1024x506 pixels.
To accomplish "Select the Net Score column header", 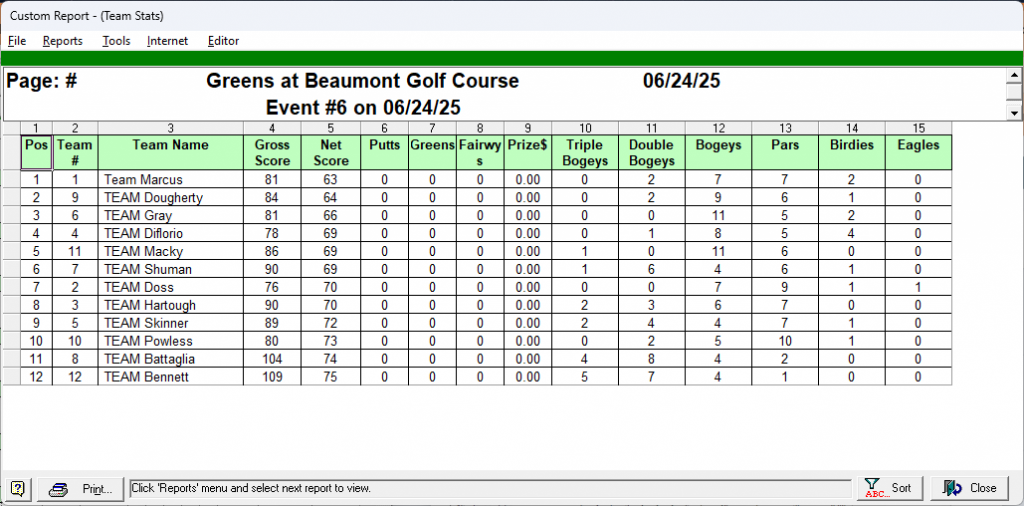I will pos(331,152).
